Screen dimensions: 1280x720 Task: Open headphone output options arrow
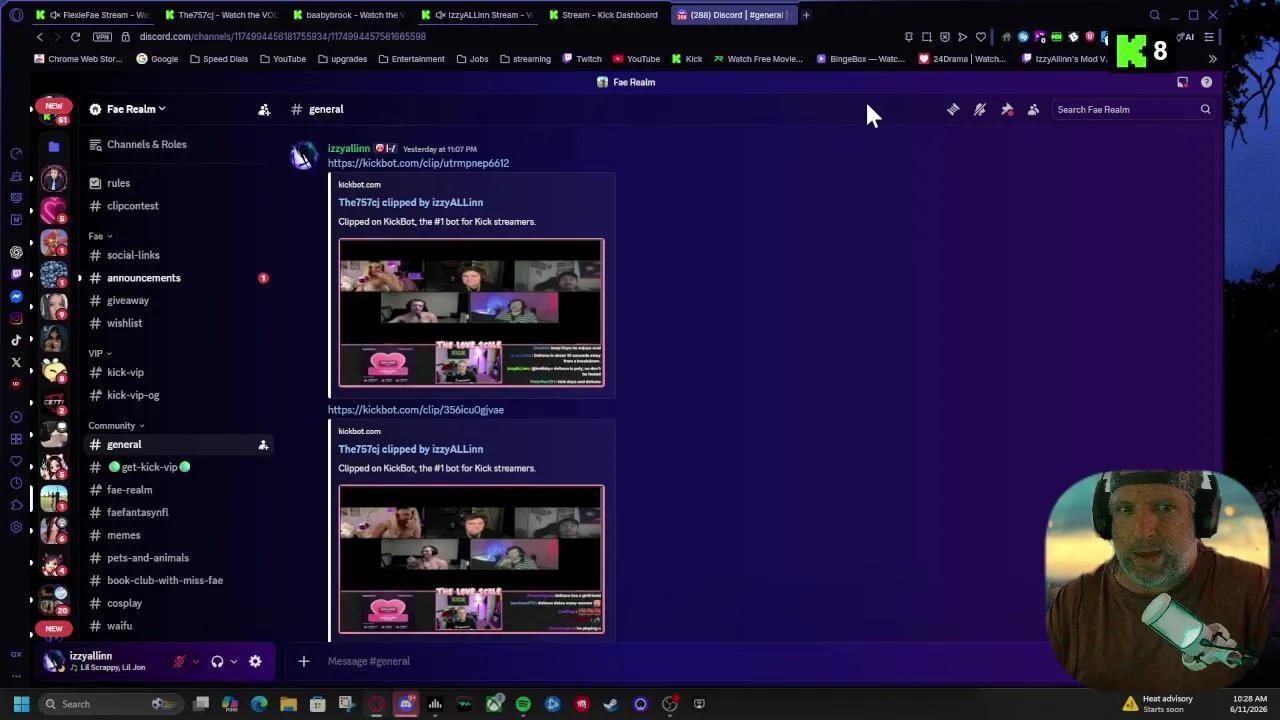click(x=233, y=661)
